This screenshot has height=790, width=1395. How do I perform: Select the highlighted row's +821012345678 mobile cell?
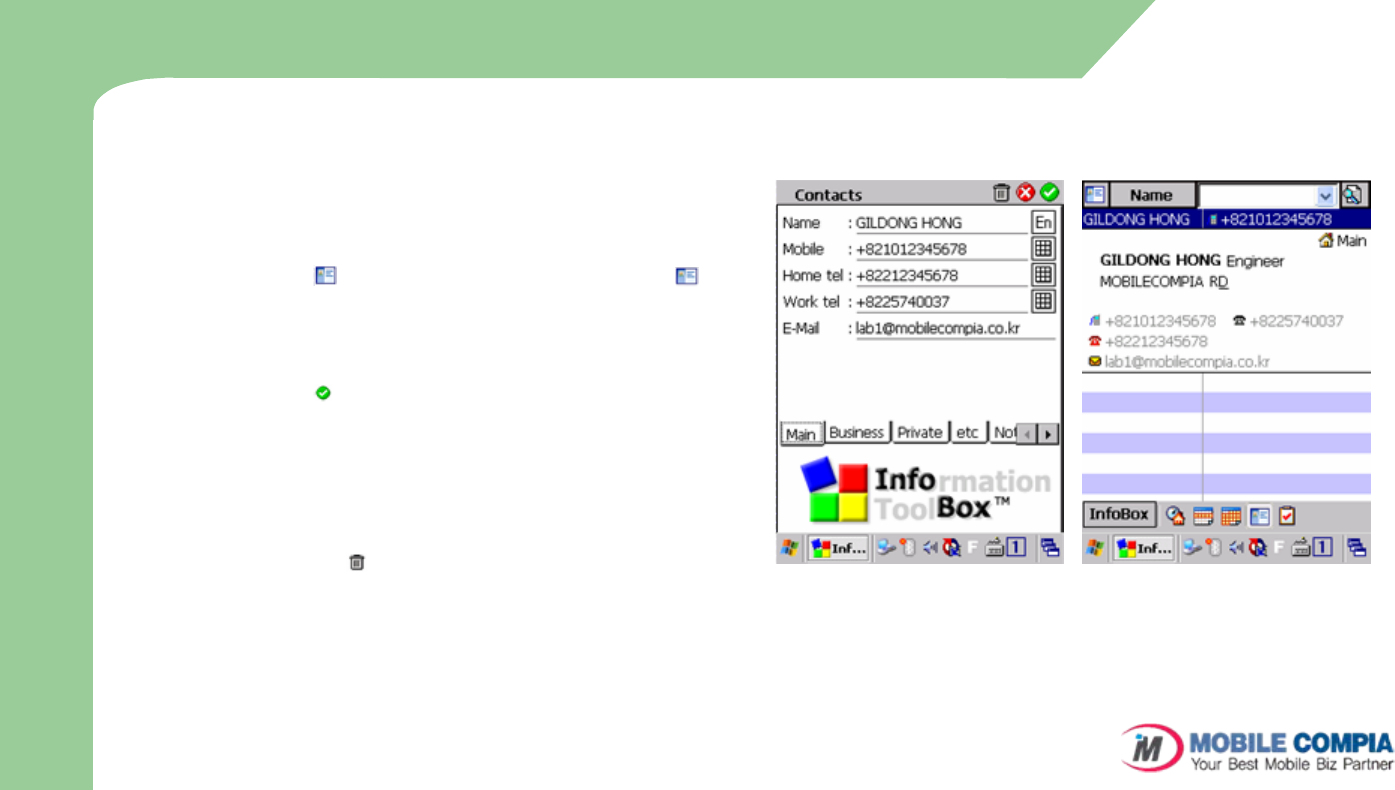[1287, 219]
